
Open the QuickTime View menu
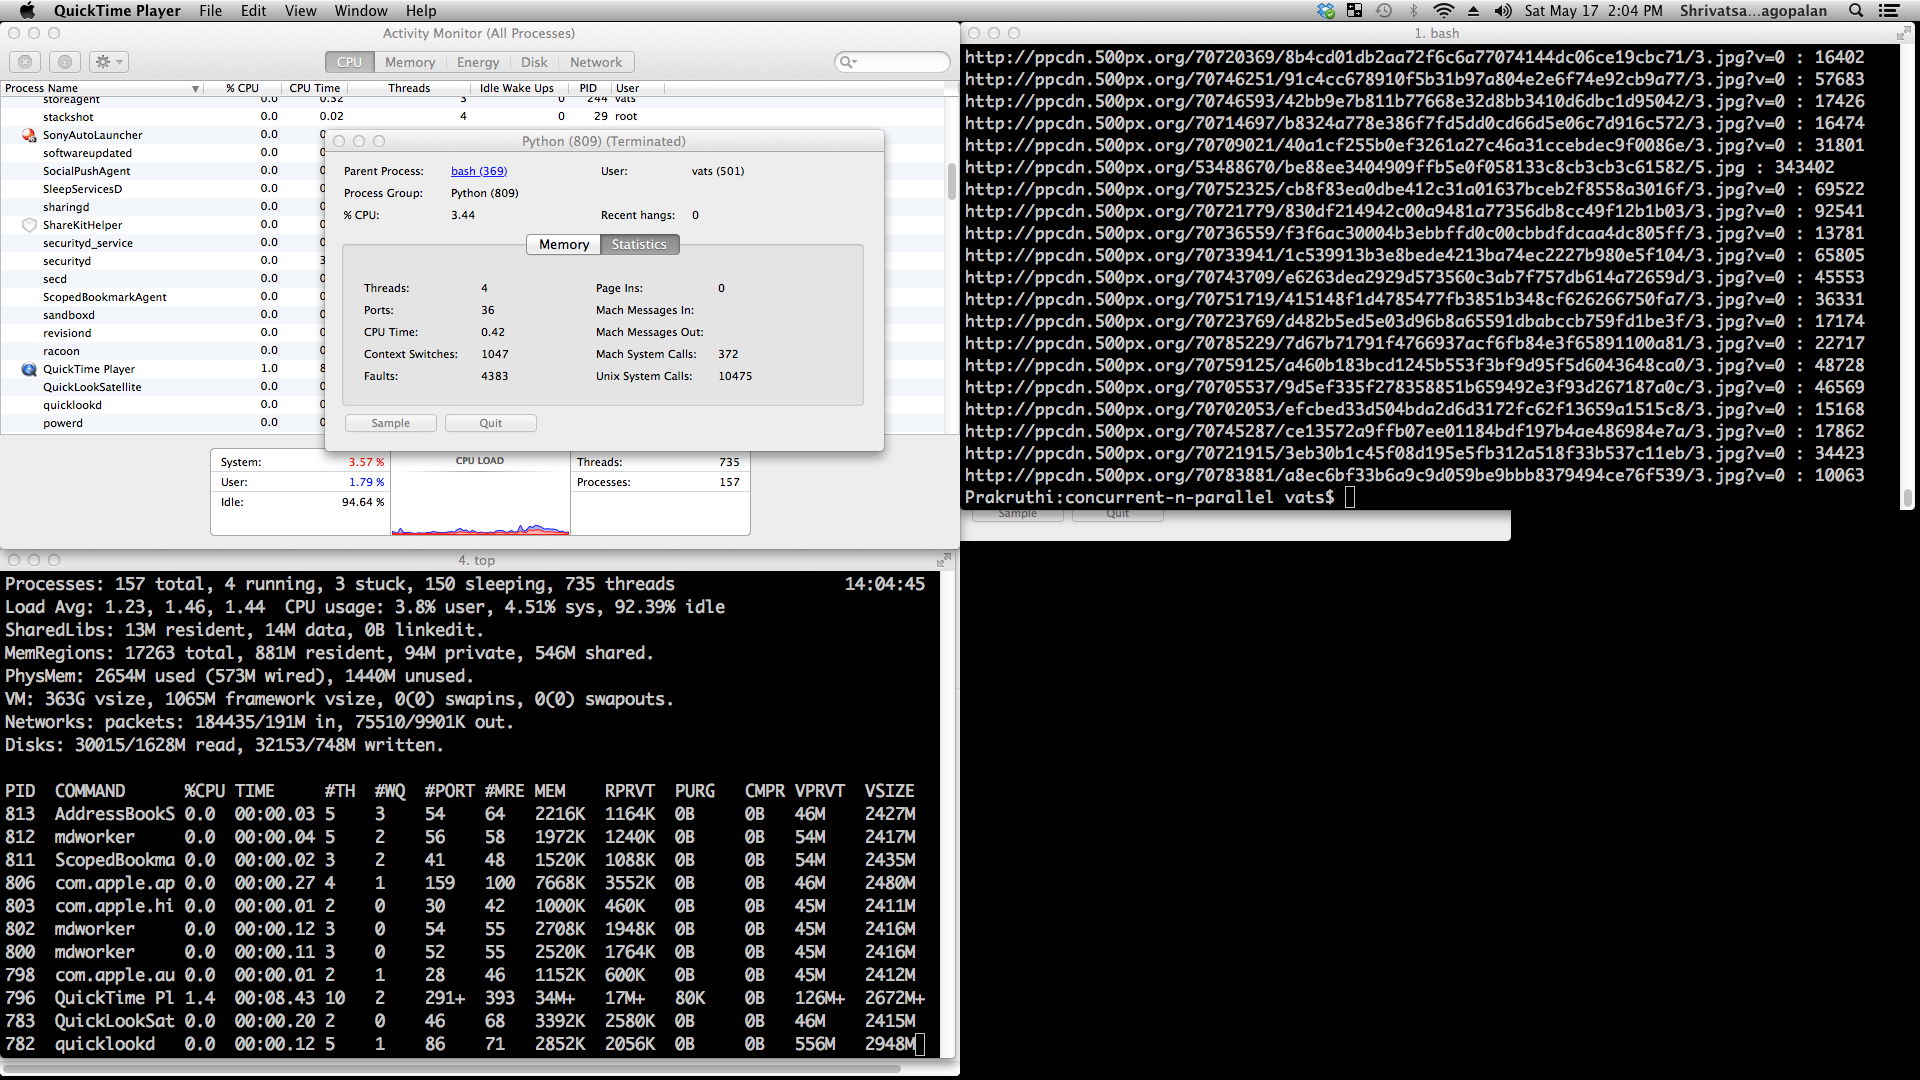pyautogui.click(x=300, y=11)
